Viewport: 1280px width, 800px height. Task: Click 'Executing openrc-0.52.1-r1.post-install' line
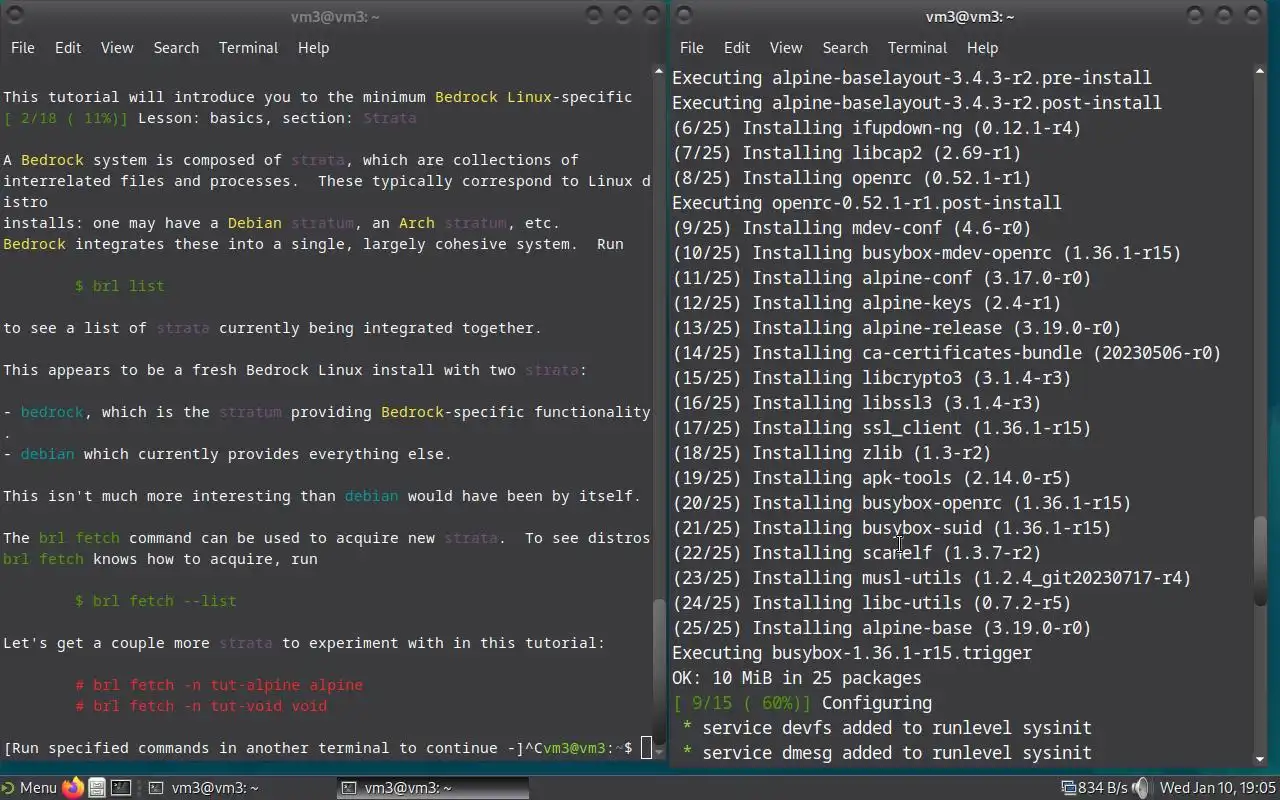click(x=867, y=203)
